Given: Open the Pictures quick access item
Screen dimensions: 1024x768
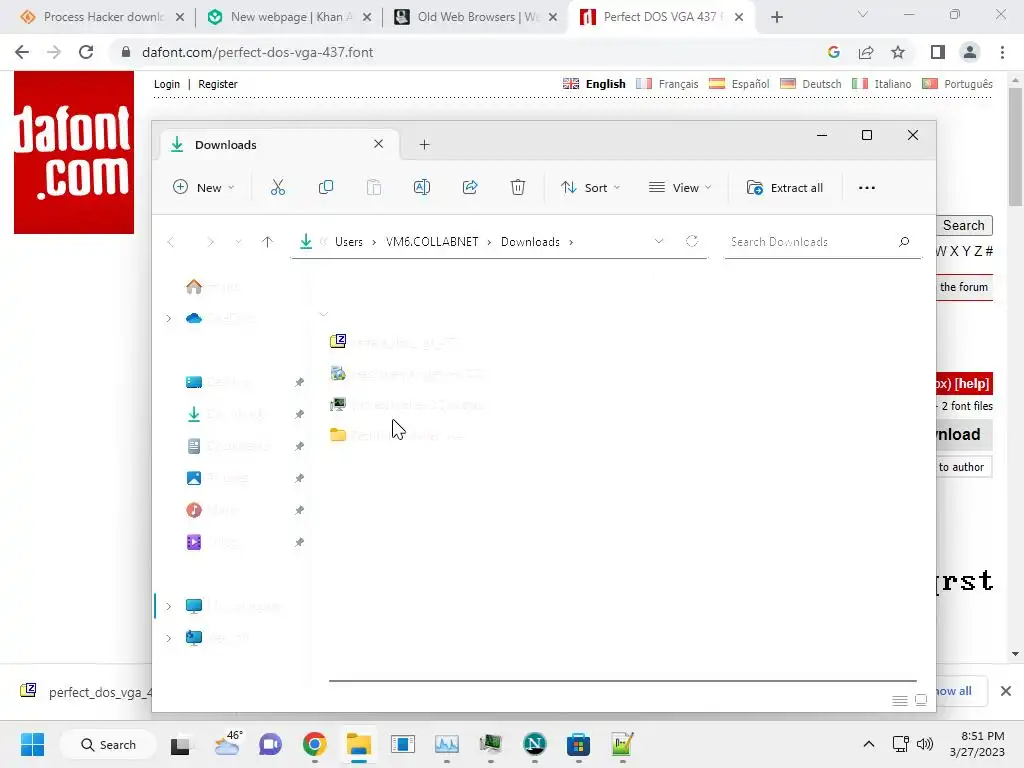Looking at the screenshot, I should click(x=217, y=478).
